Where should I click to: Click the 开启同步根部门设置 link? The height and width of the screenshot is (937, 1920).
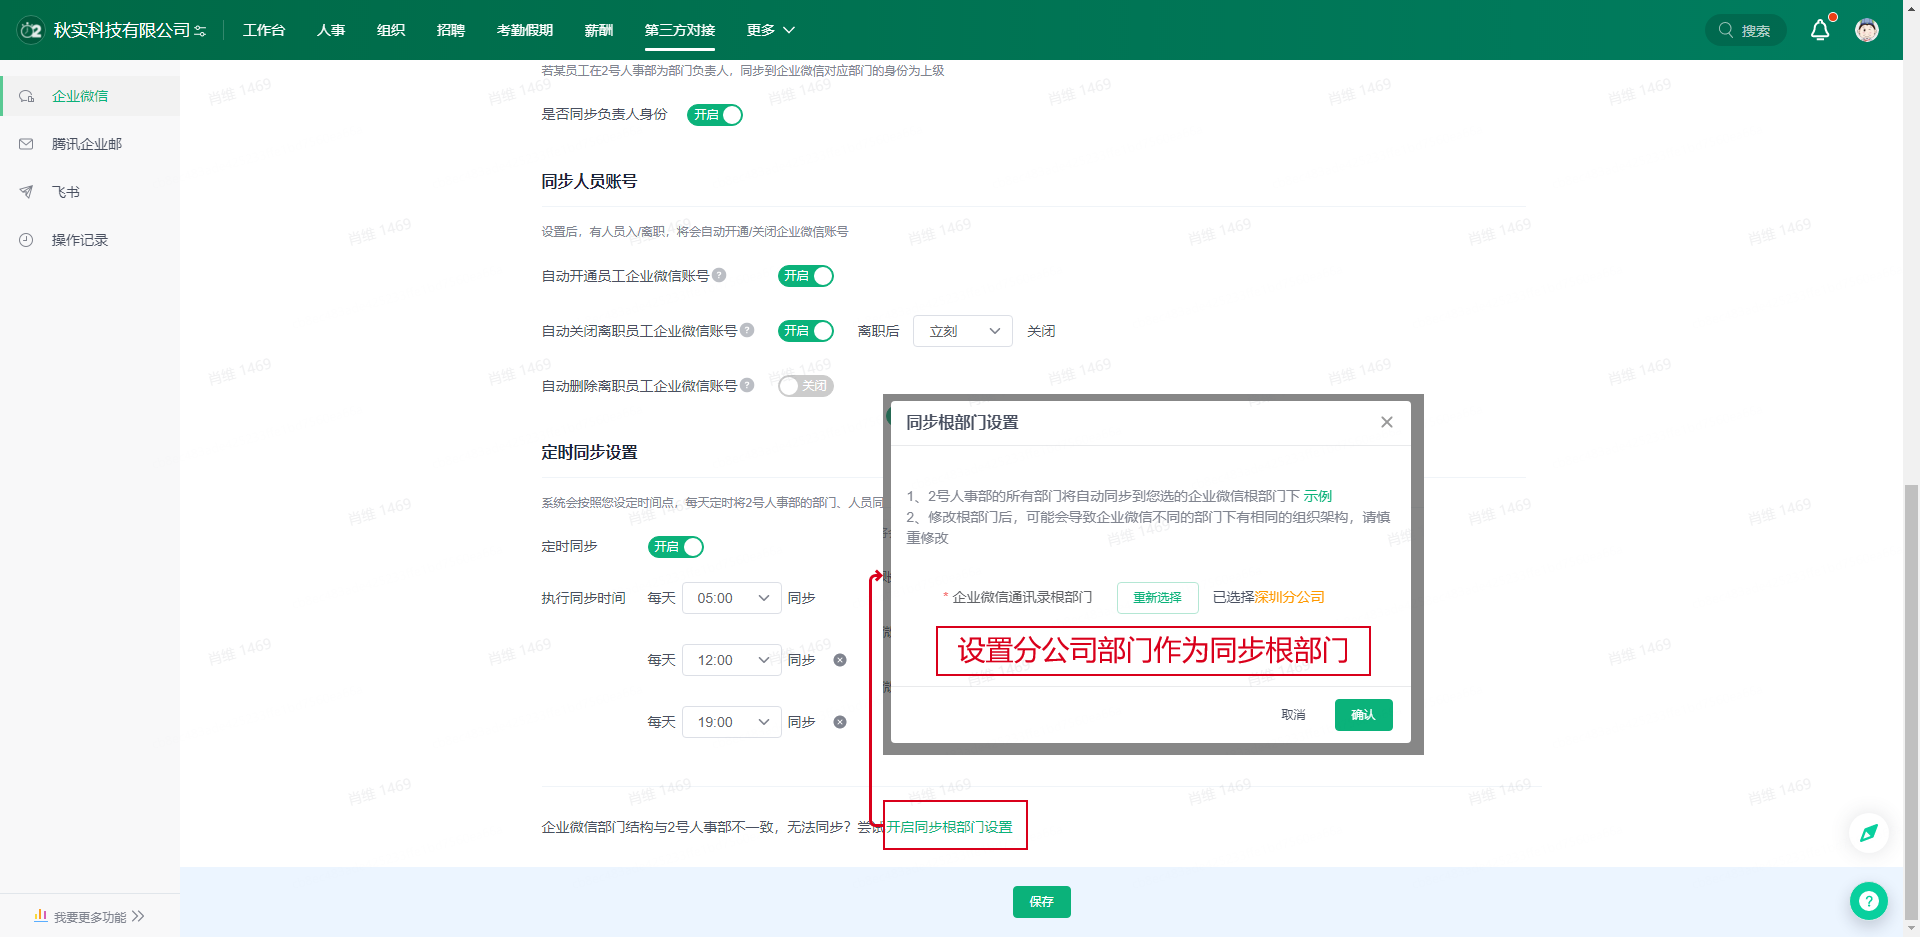(x=949, y=827)
